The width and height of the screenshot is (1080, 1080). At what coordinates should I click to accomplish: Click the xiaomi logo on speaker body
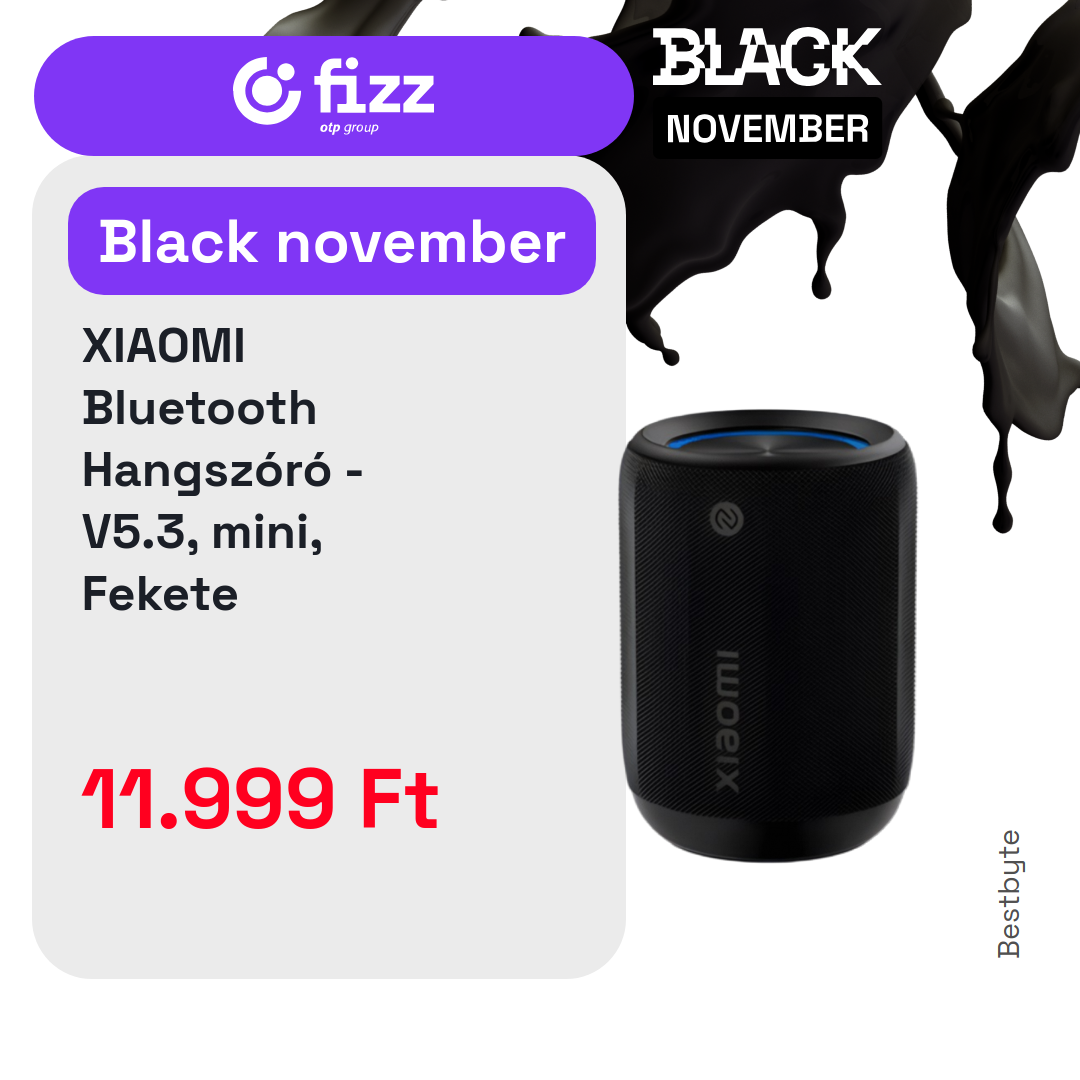pos(727,721)
